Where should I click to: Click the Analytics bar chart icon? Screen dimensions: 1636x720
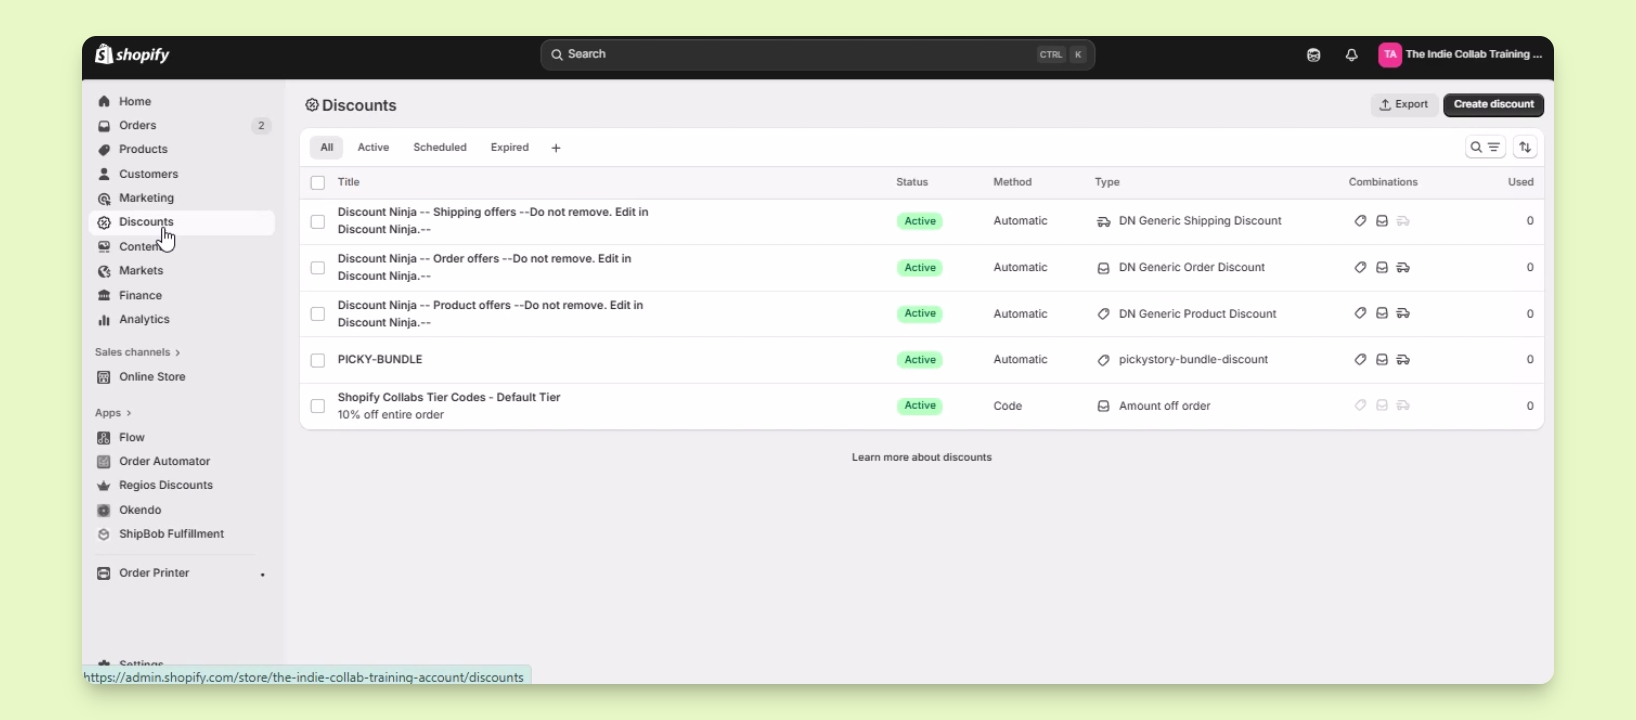104,320
